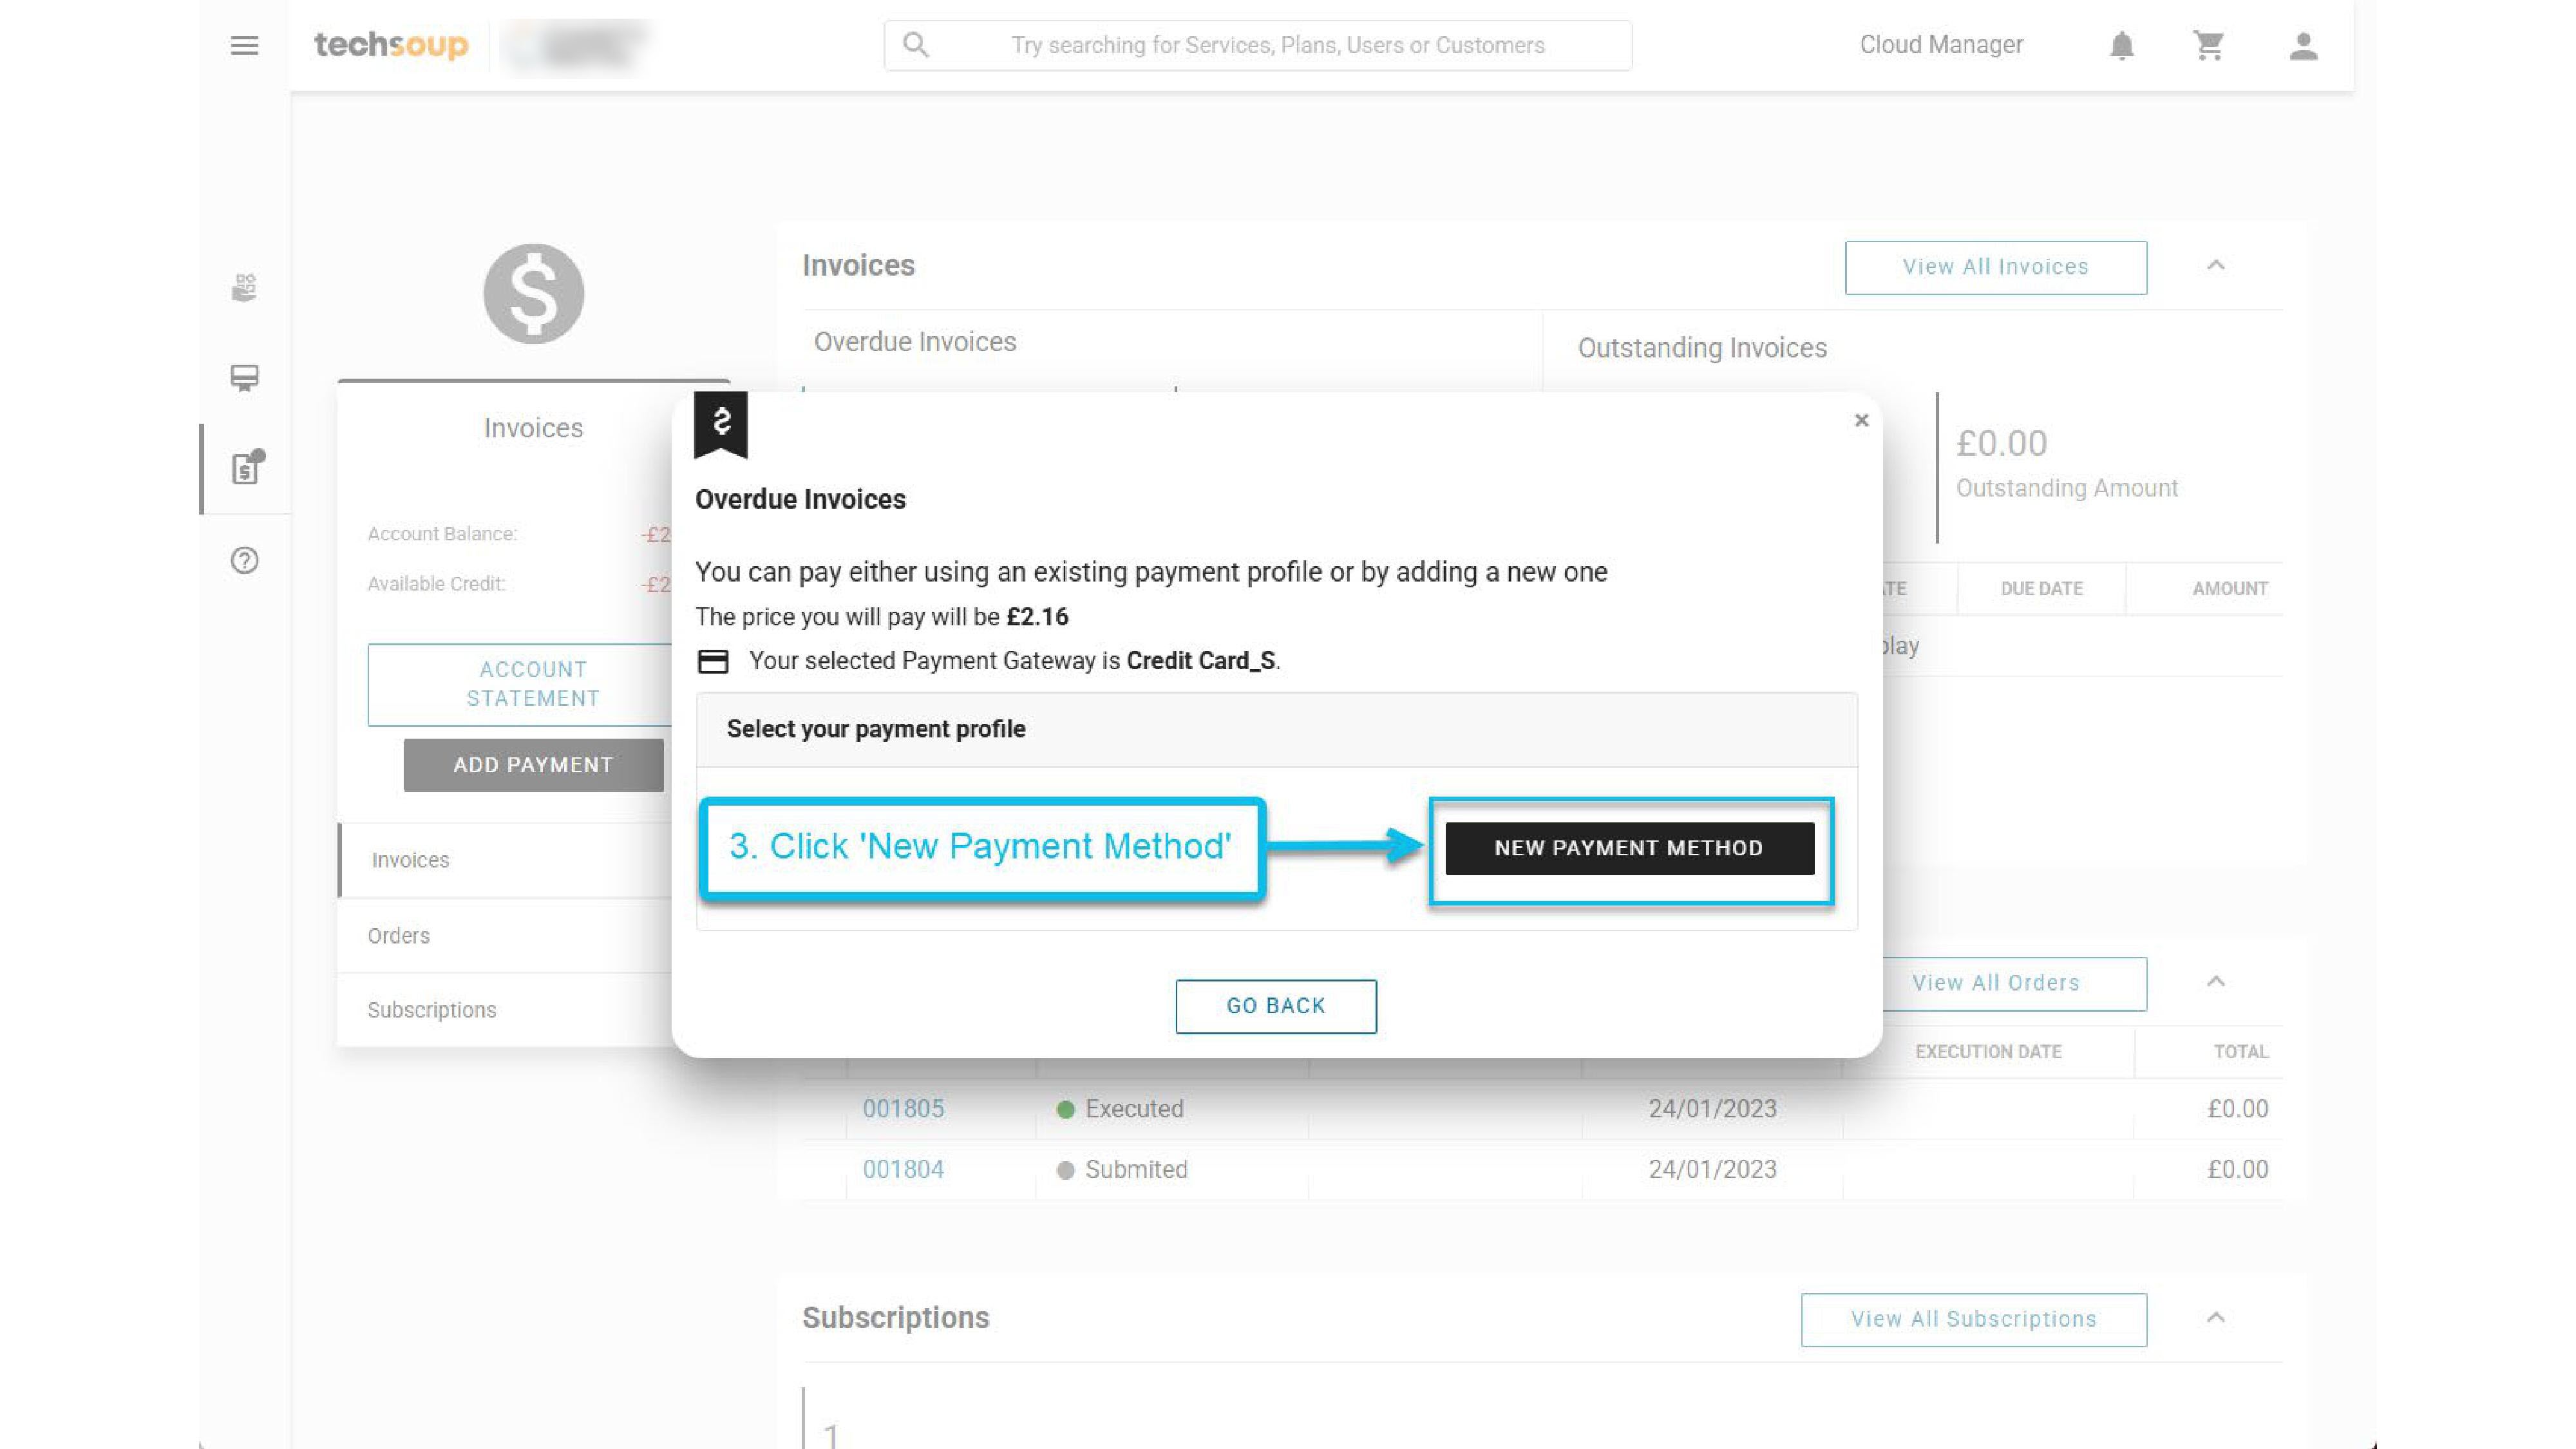Collapse the Subscriptions section chevron
Image resolution: width=2576 pixels, height=1449 pixels.
pyautogui.click(x=2216, y=1317)
